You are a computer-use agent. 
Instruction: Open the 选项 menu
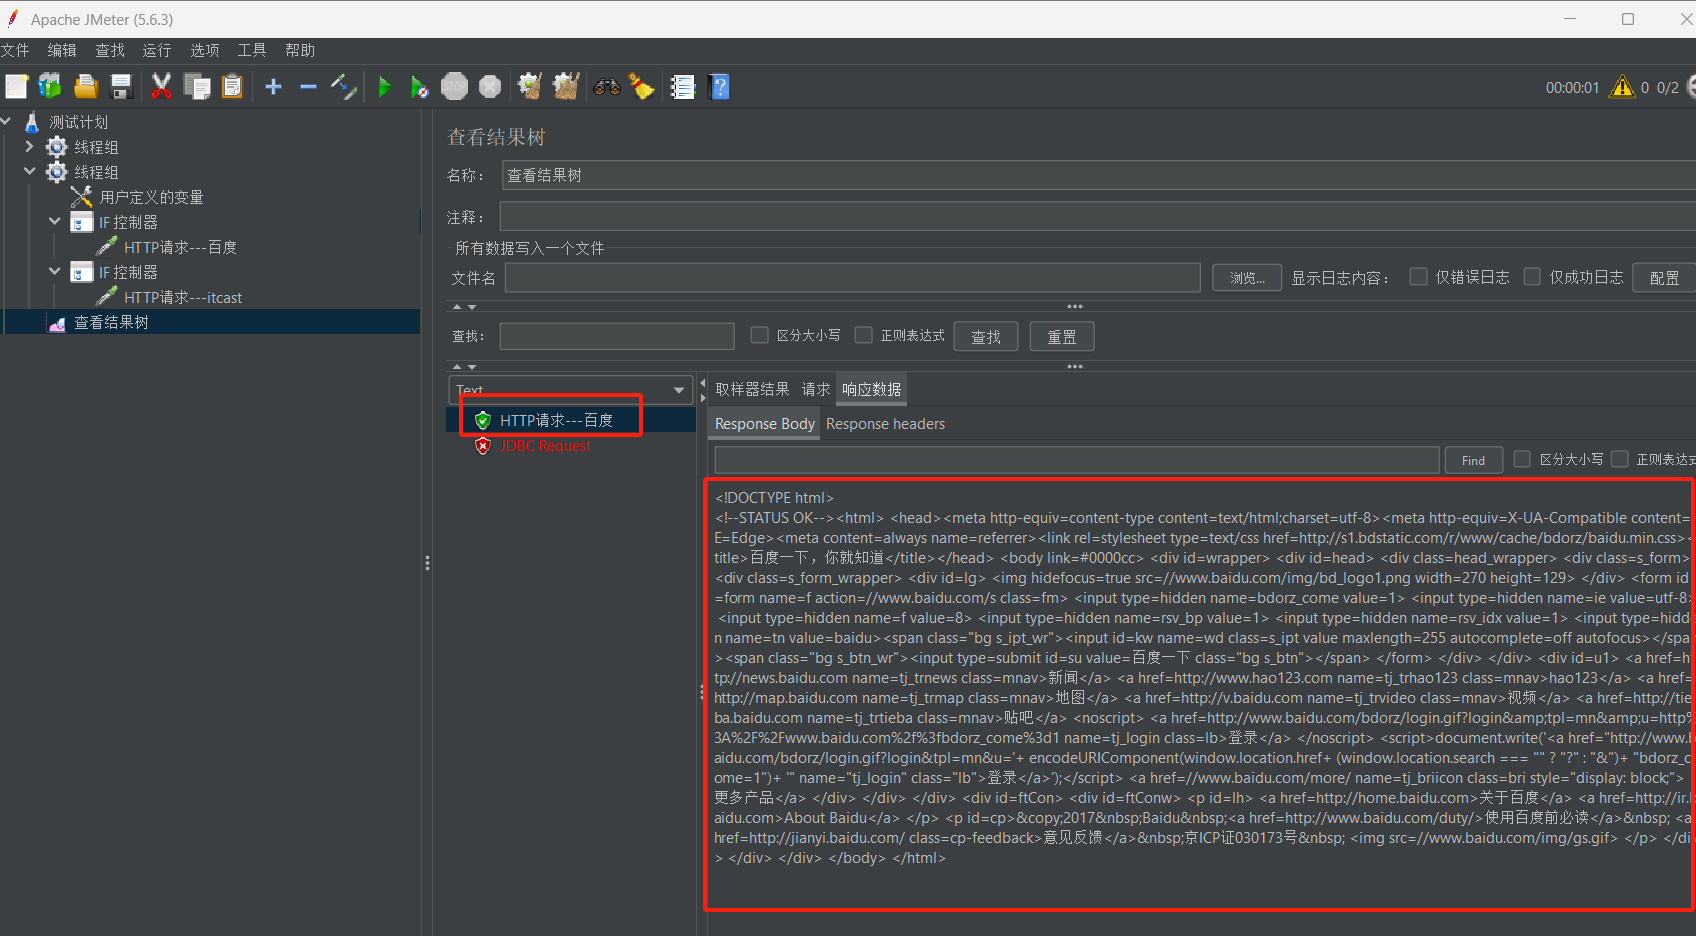[205, 50]
